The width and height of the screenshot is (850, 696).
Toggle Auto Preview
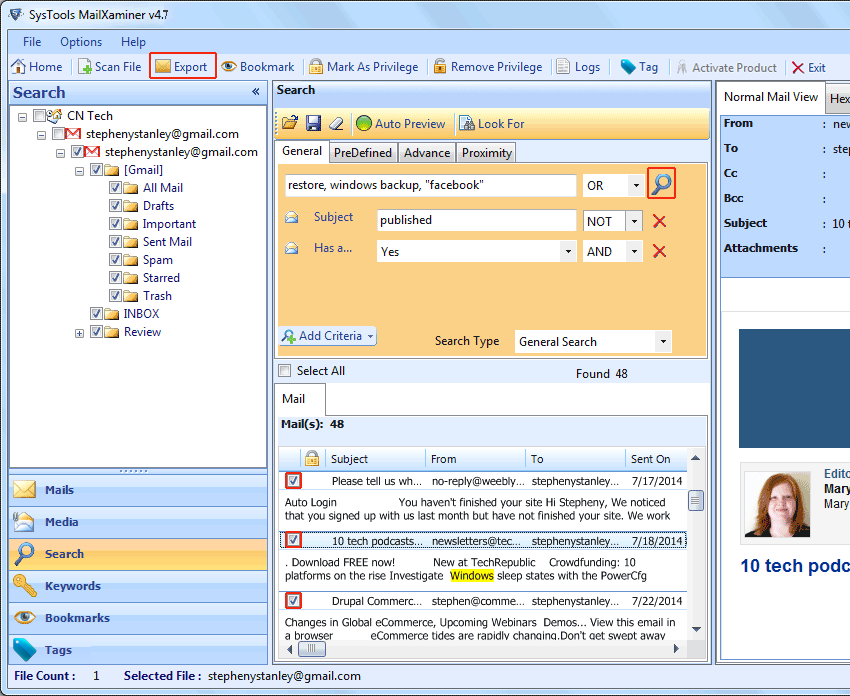coord(401,124)
